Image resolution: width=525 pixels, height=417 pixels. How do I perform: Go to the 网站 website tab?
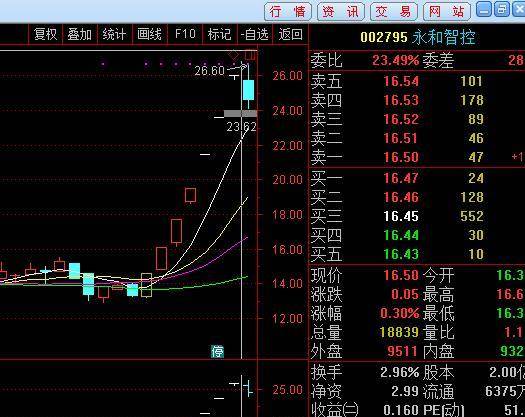pyautogui.click(x=447, y=12)
